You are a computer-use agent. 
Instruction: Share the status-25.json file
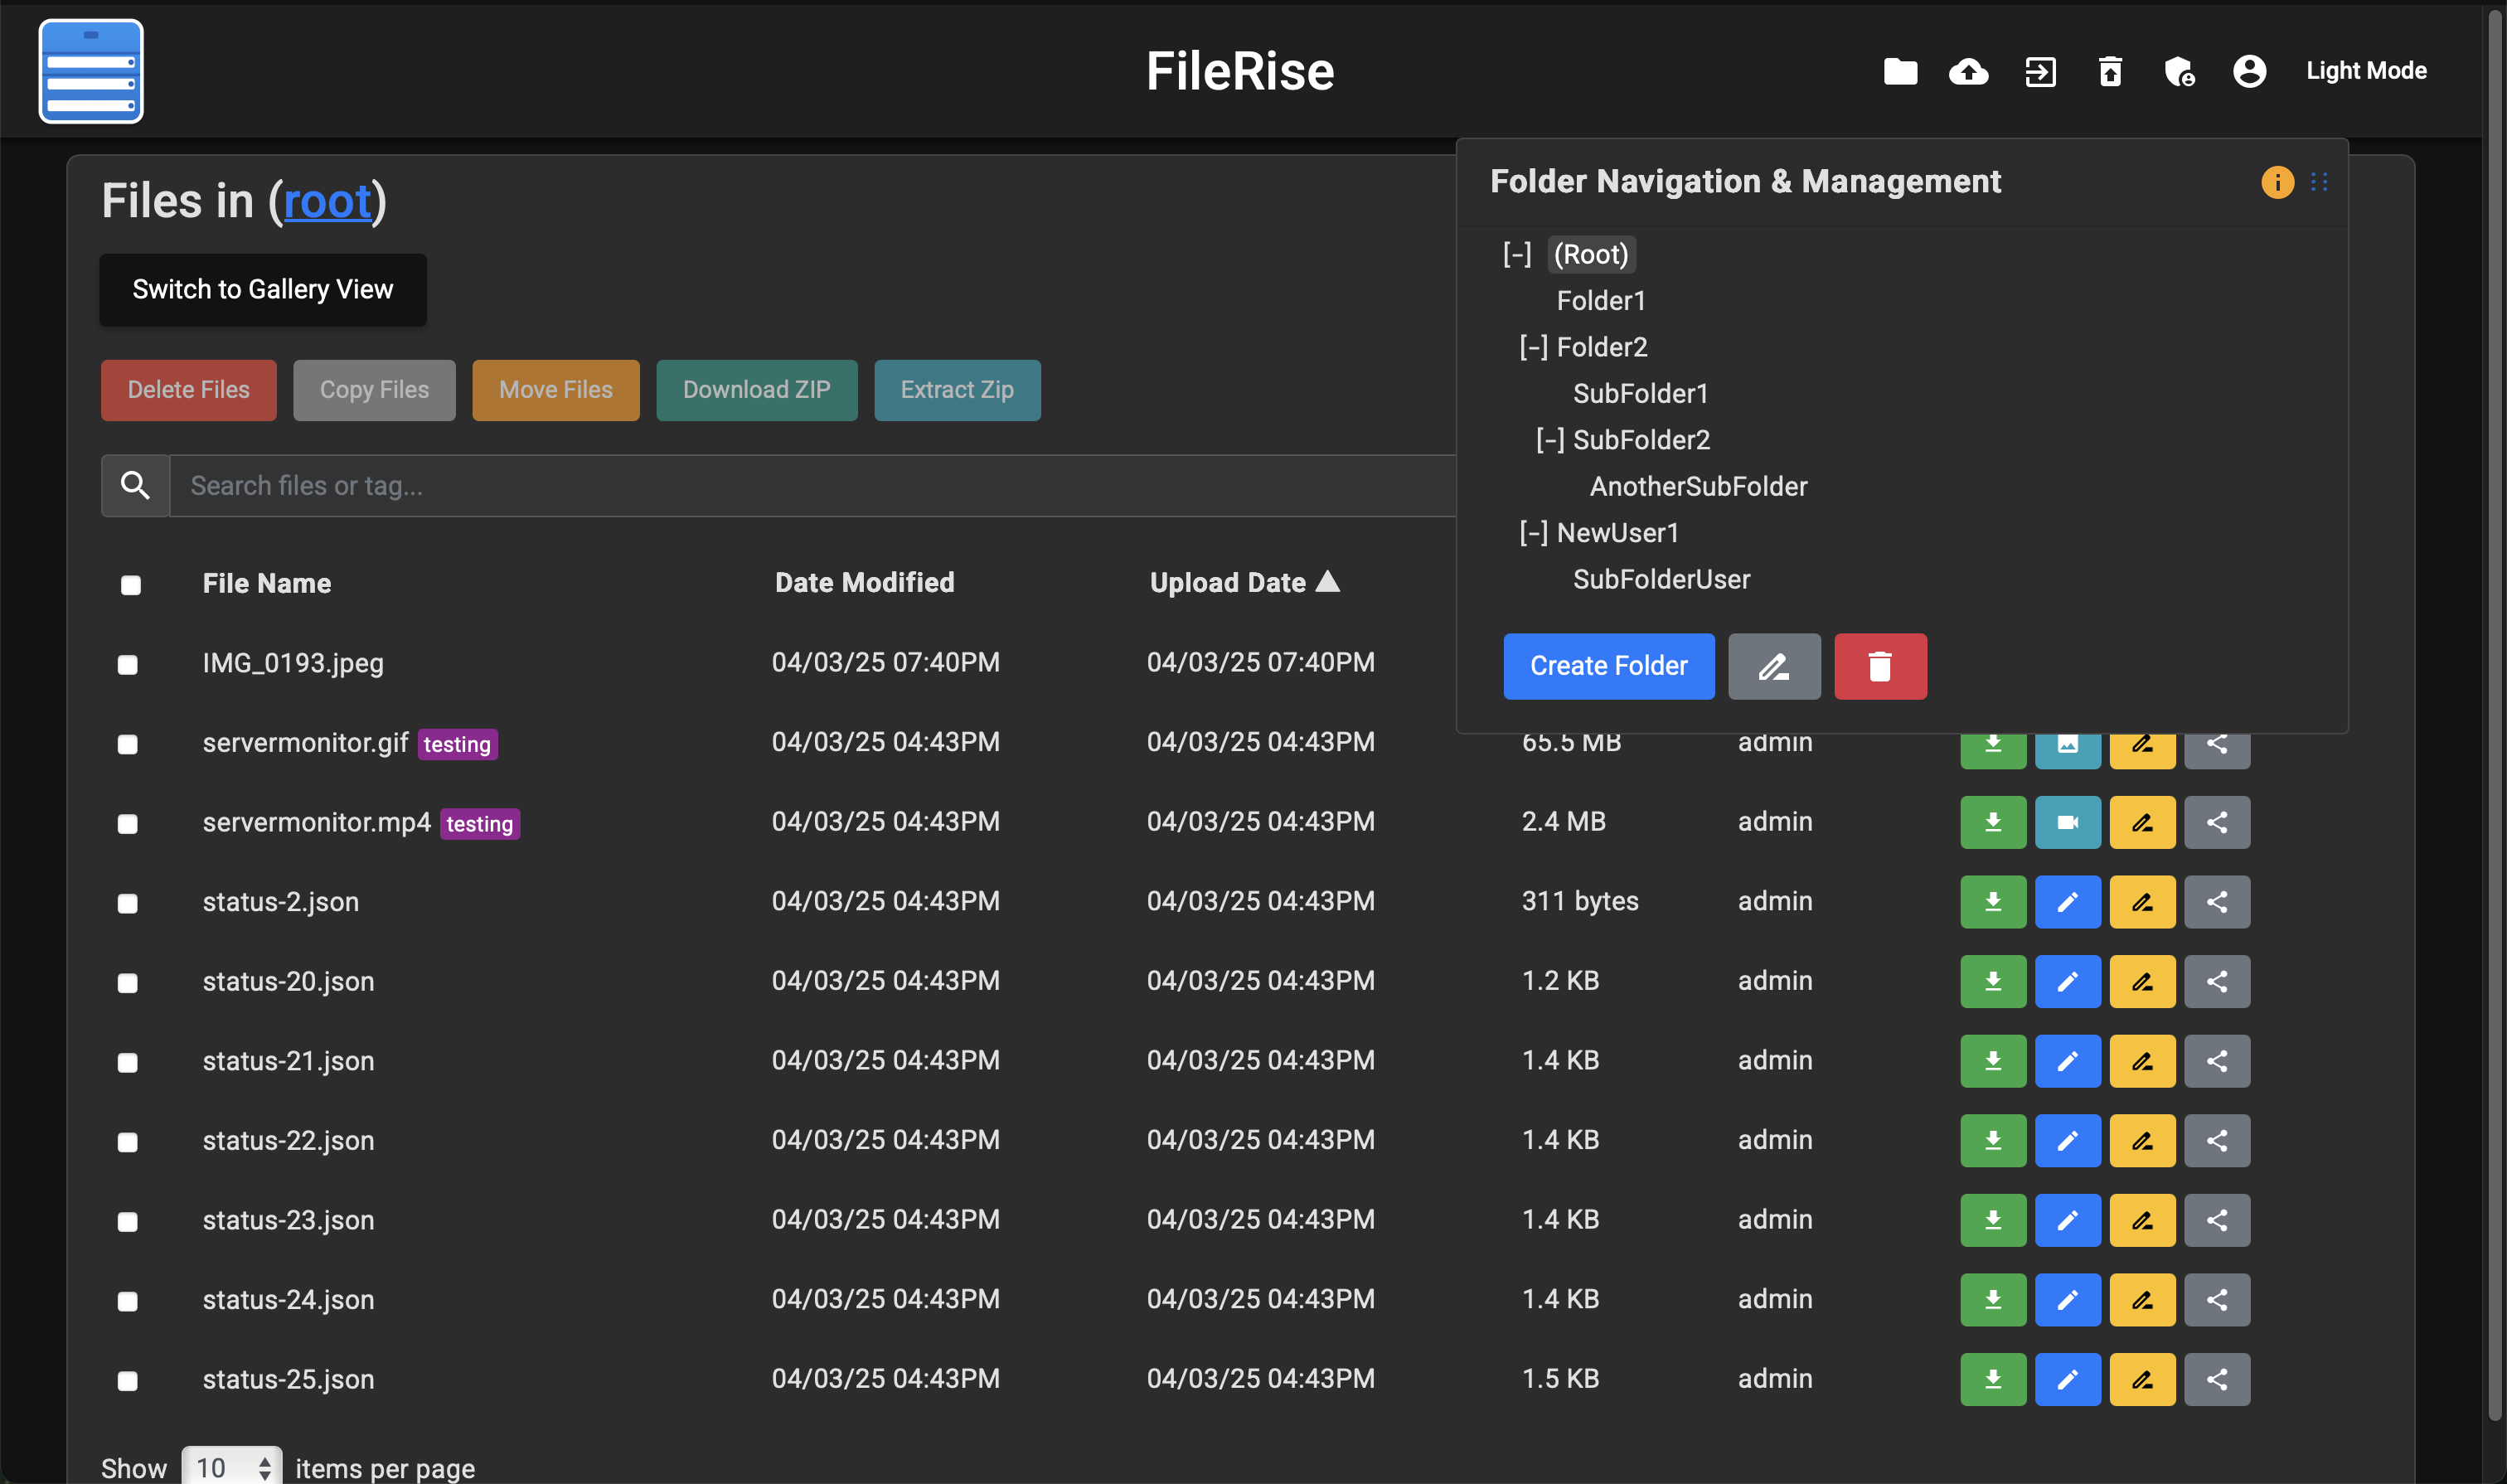[x=2216, y=1379]
